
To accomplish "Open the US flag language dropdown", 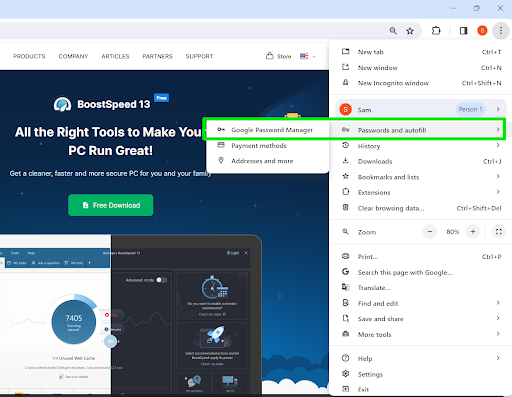I will coord(308,56).
